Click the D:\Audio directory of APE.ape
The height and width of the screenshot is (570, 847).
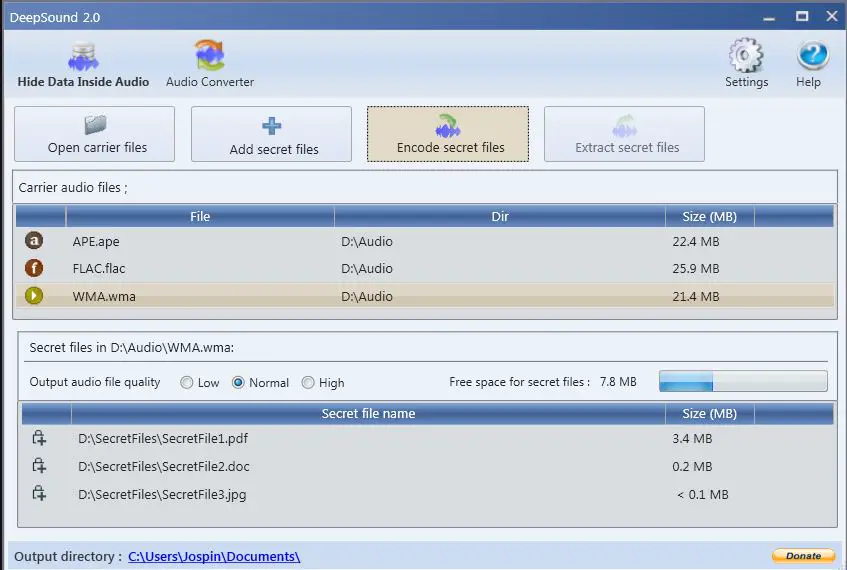pyautogui.click(x=367, y=242)
